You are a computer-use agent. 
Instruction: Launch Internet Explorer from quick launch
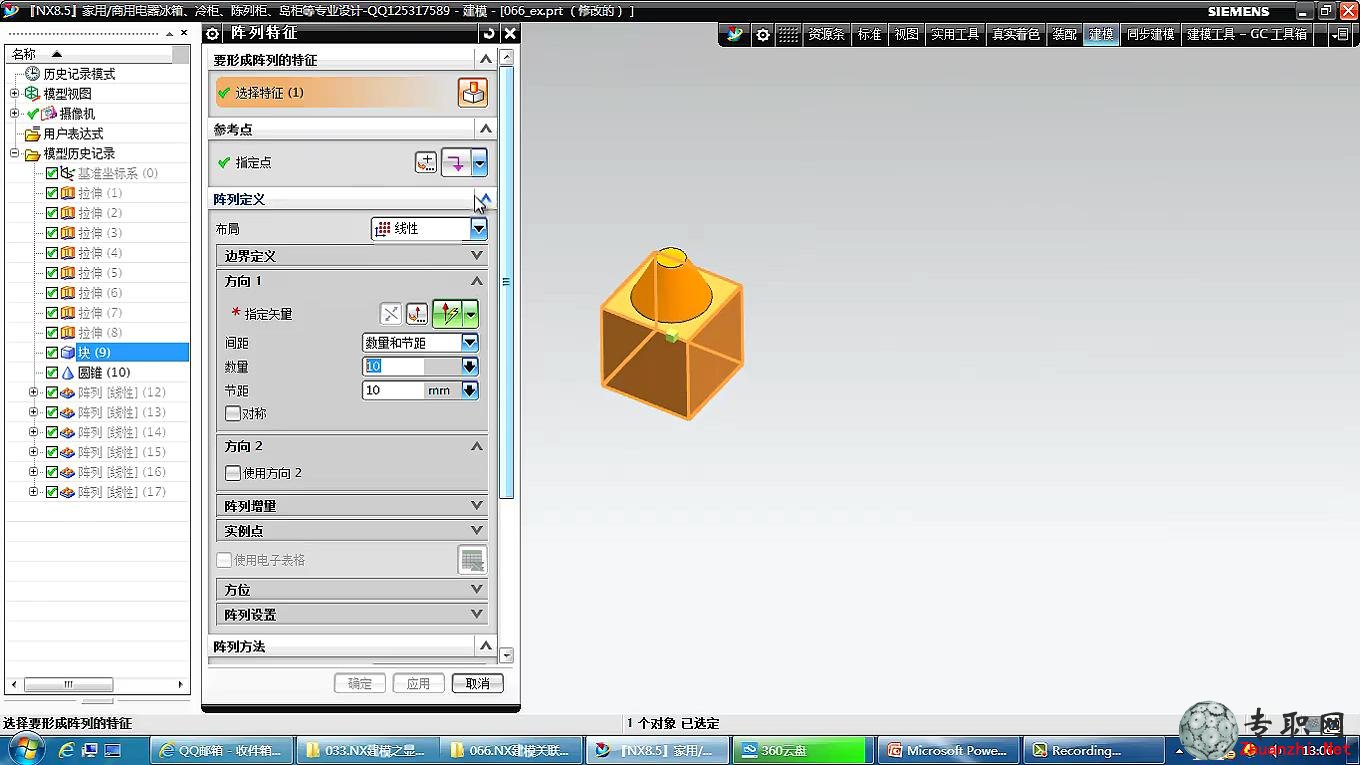(x=68, y=750)
